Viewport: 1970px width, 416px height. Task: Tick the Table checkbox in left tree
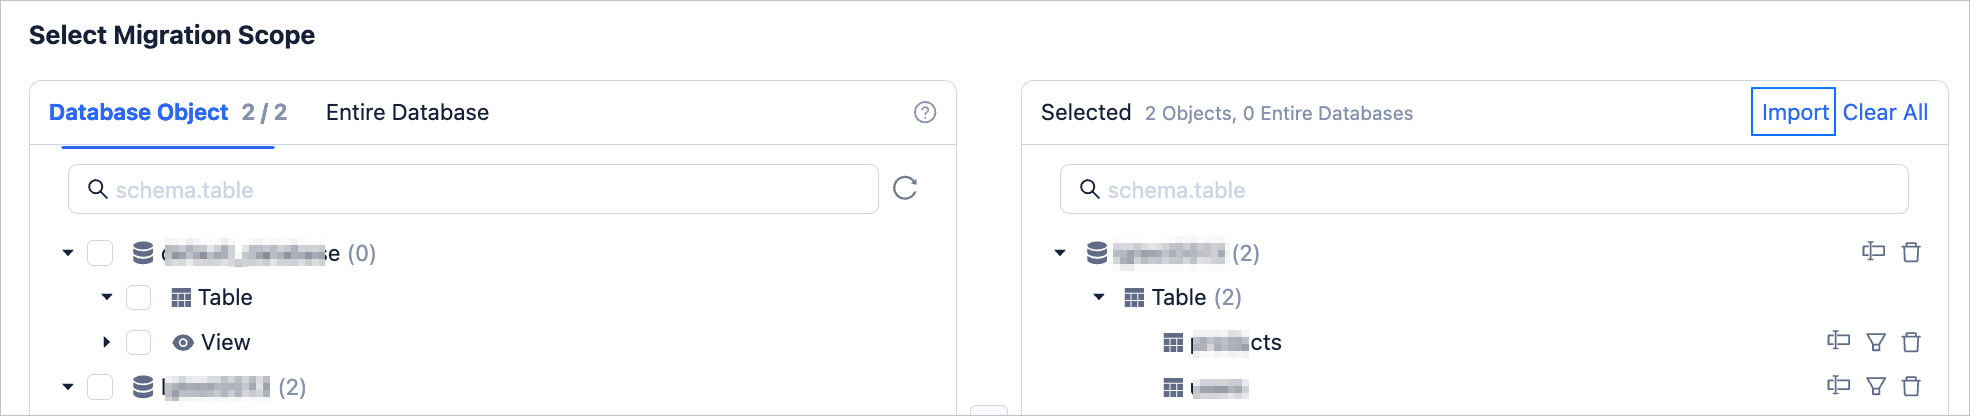[x=139, y=297]
